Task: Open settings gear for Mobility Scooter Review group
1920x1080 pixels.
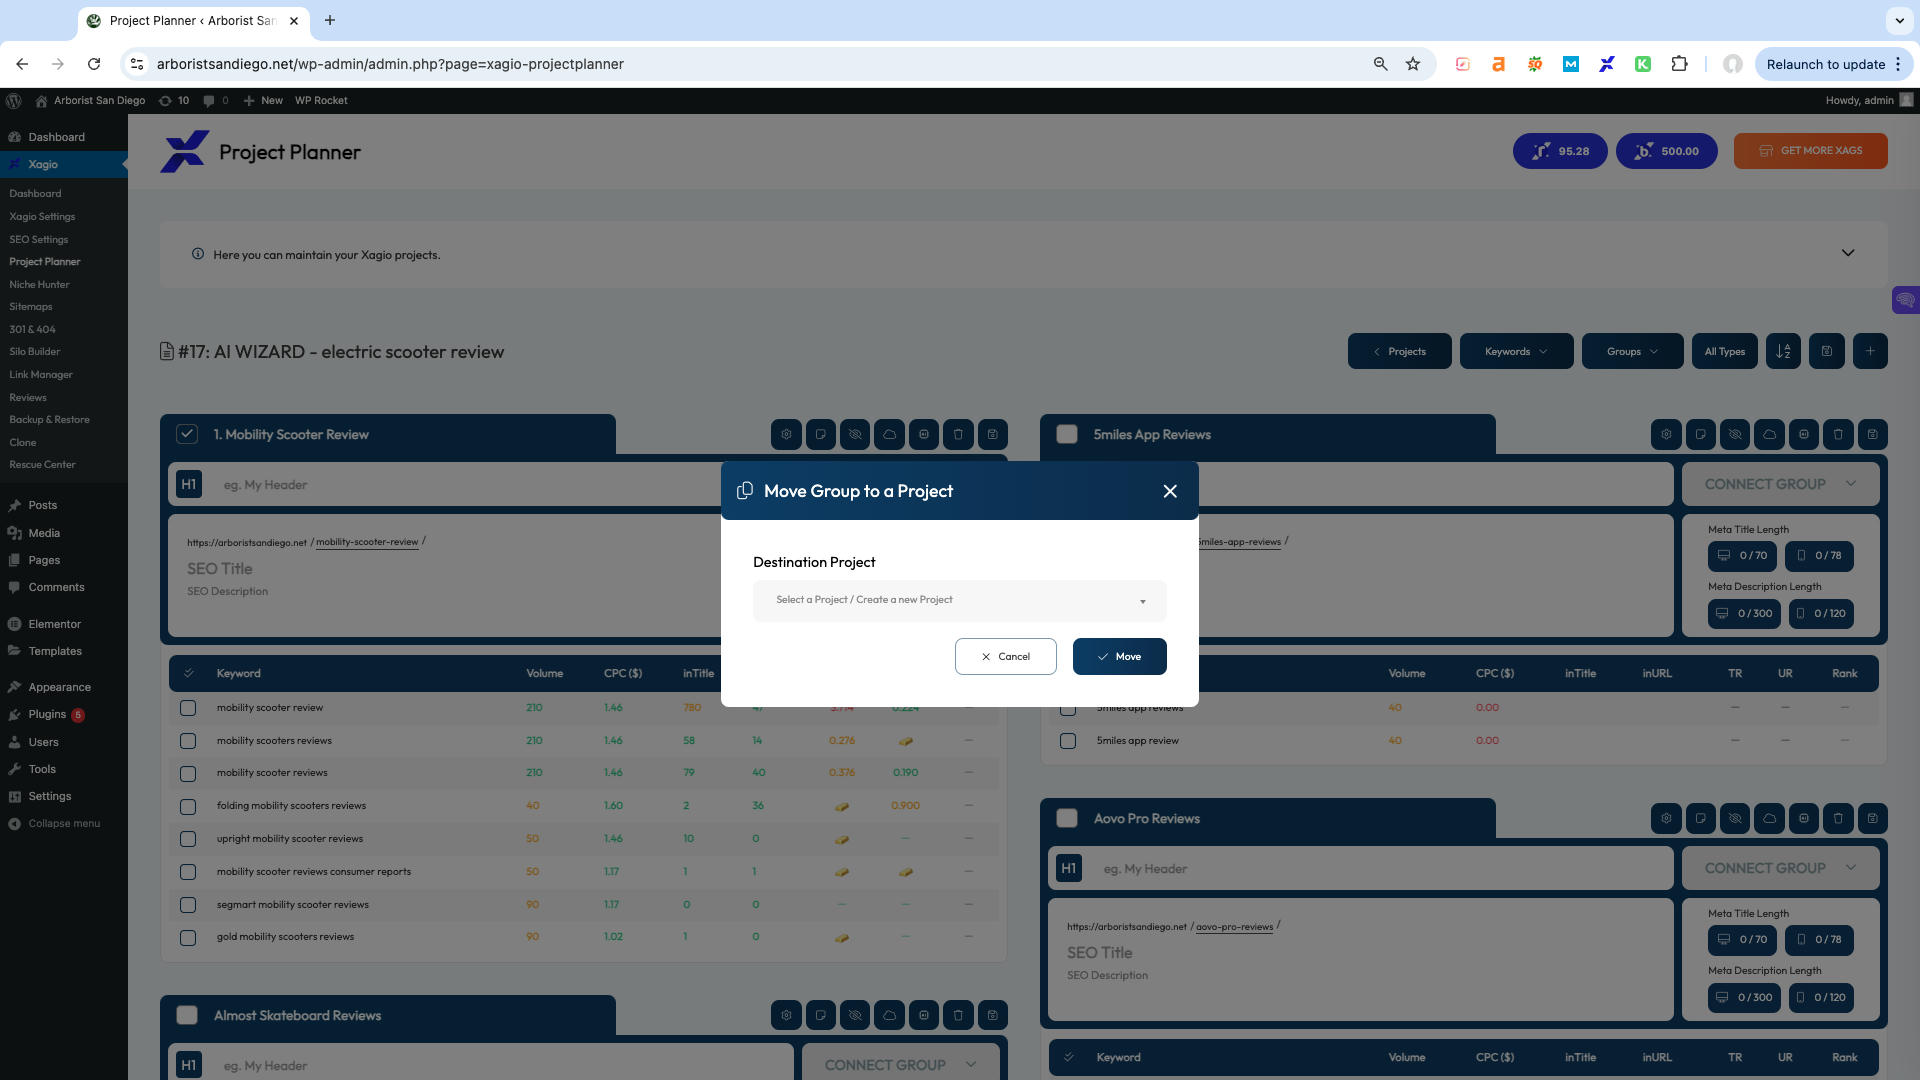Action: pyautogui.click(x=786, y=434)
